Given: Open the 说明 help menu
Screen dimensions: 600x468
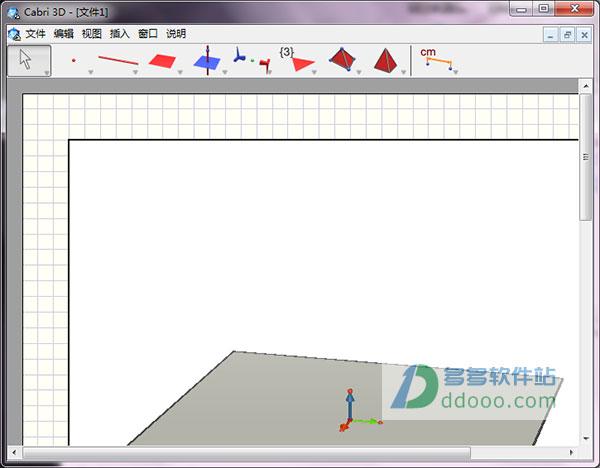Looking at the screenshot, I should click(176, 33).
